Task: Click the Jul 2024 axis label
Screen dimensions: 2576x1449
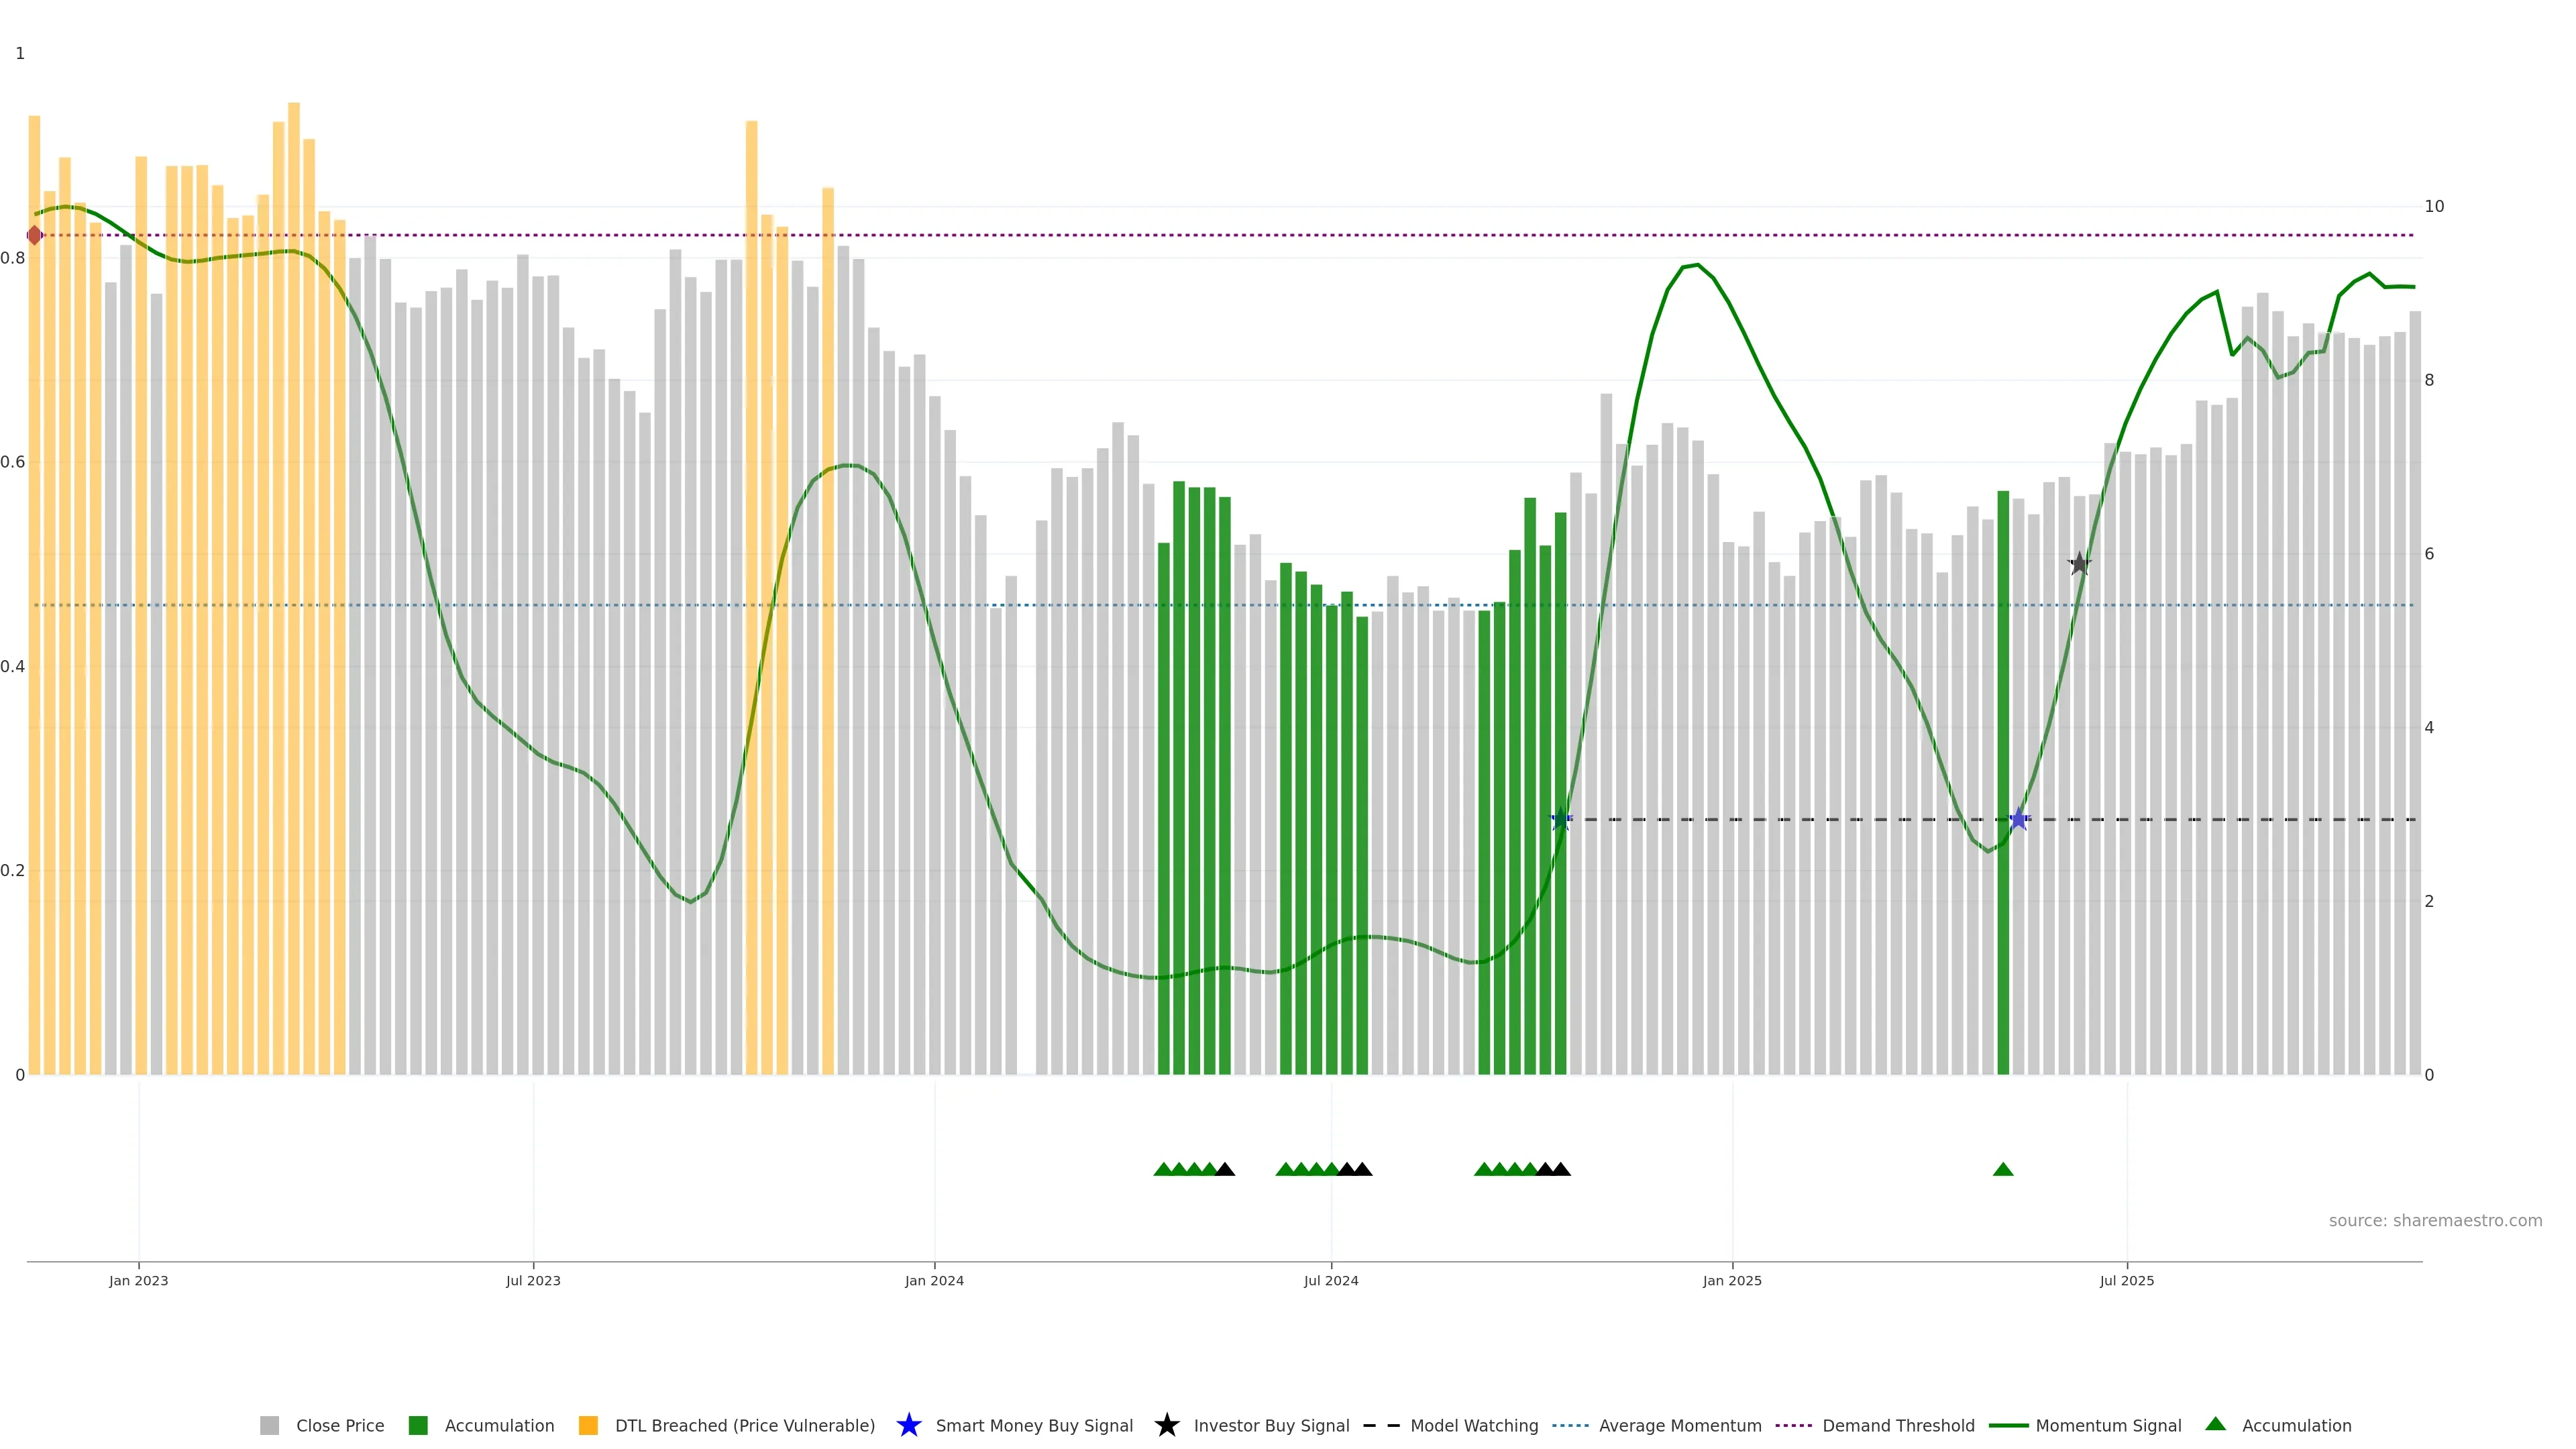Action: [1331, 1281]
